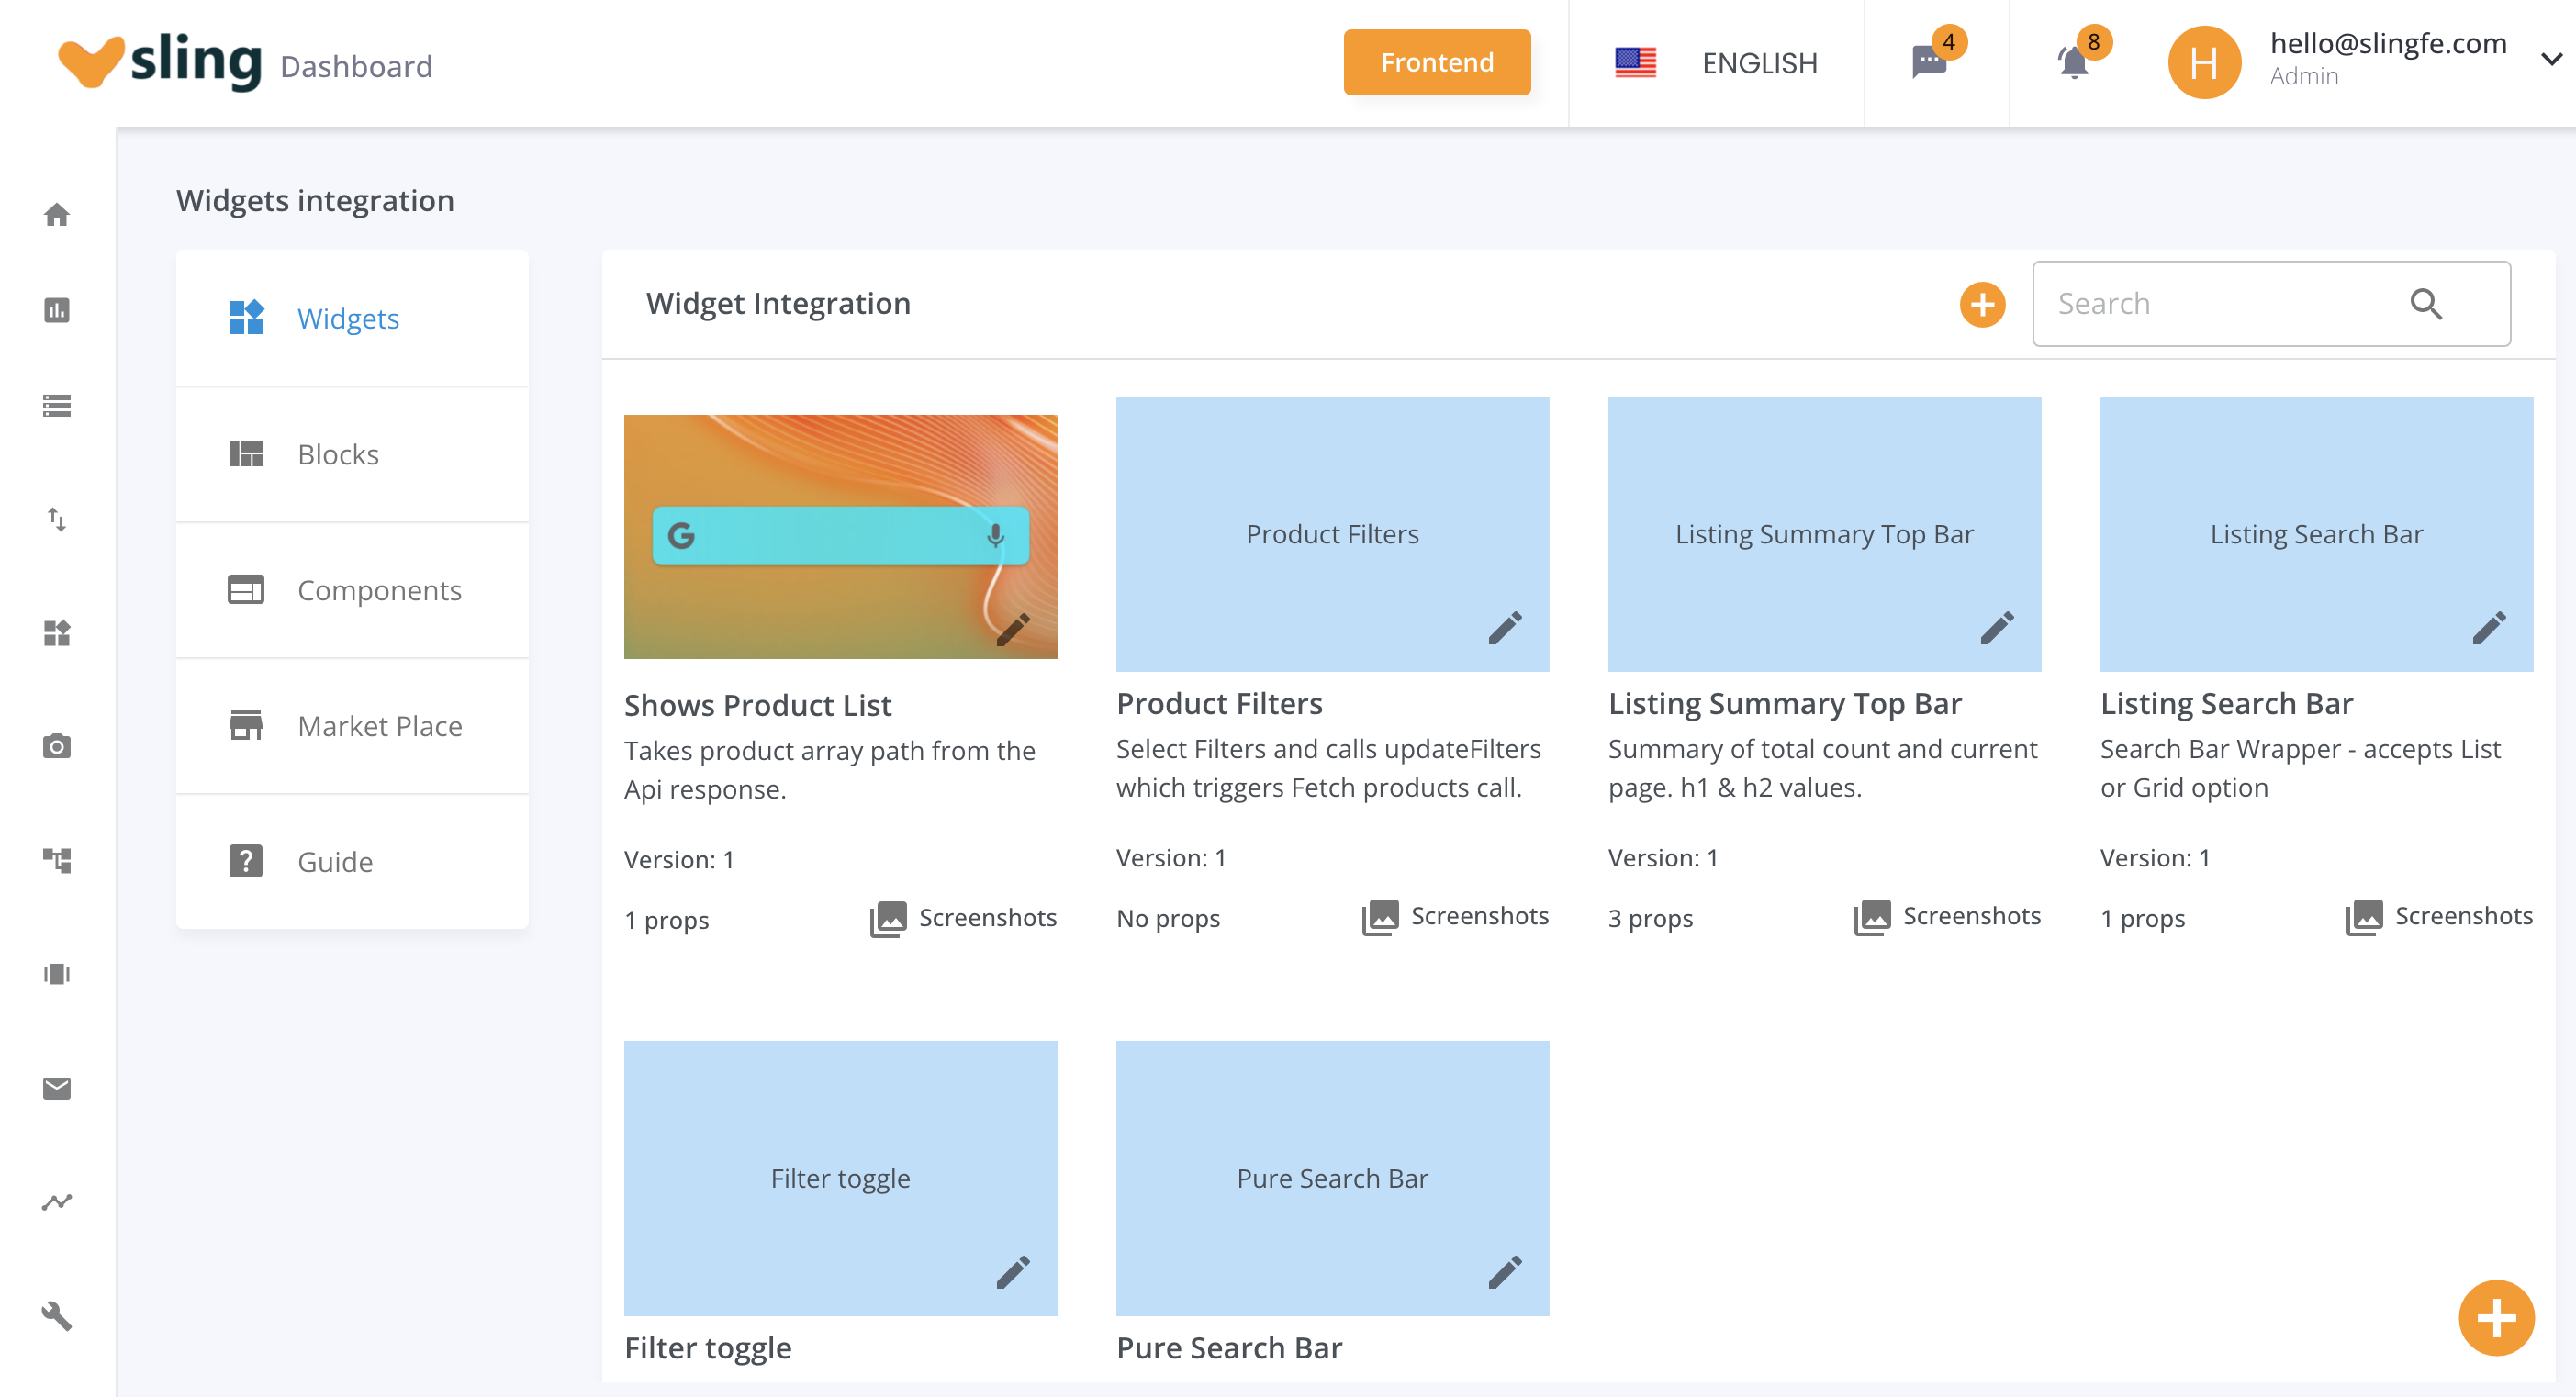Expand the hello@slingfe.com account dropdown arrow
The image size is (2576, 1397).
coord(2552,59)
